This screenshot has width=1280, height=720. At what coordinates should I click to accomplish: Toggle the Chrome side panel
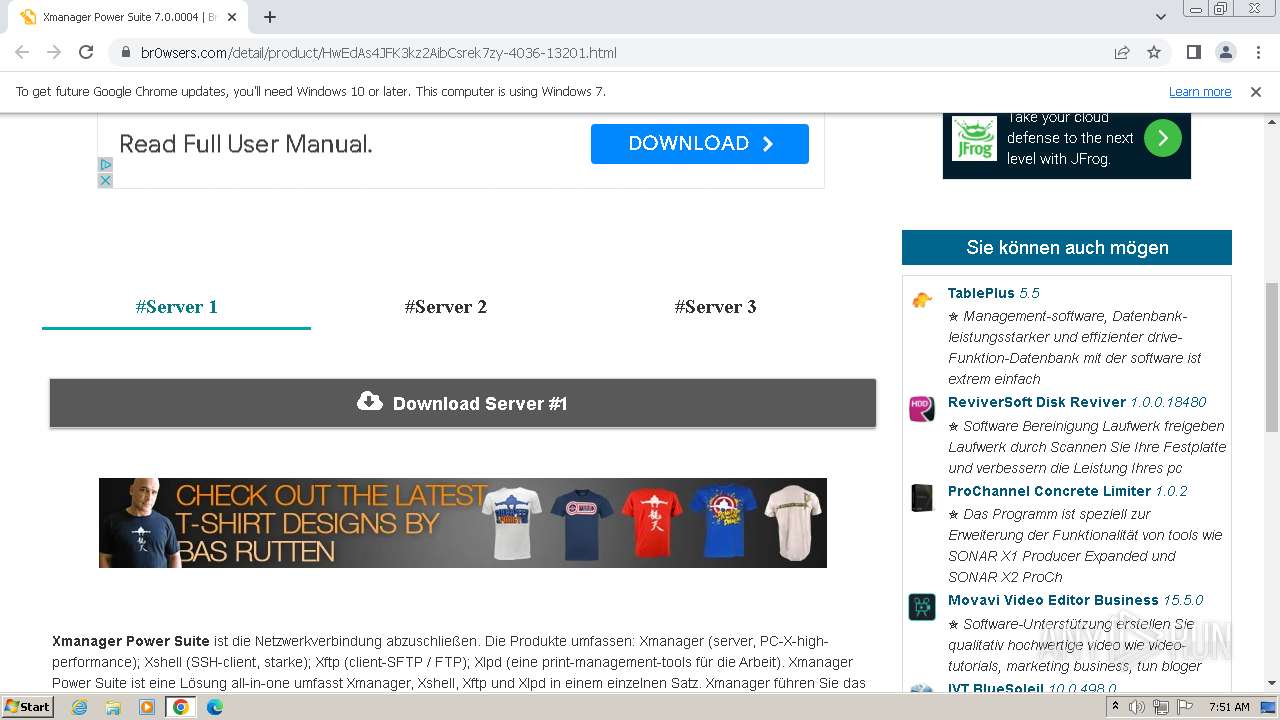pos(1193,52)
